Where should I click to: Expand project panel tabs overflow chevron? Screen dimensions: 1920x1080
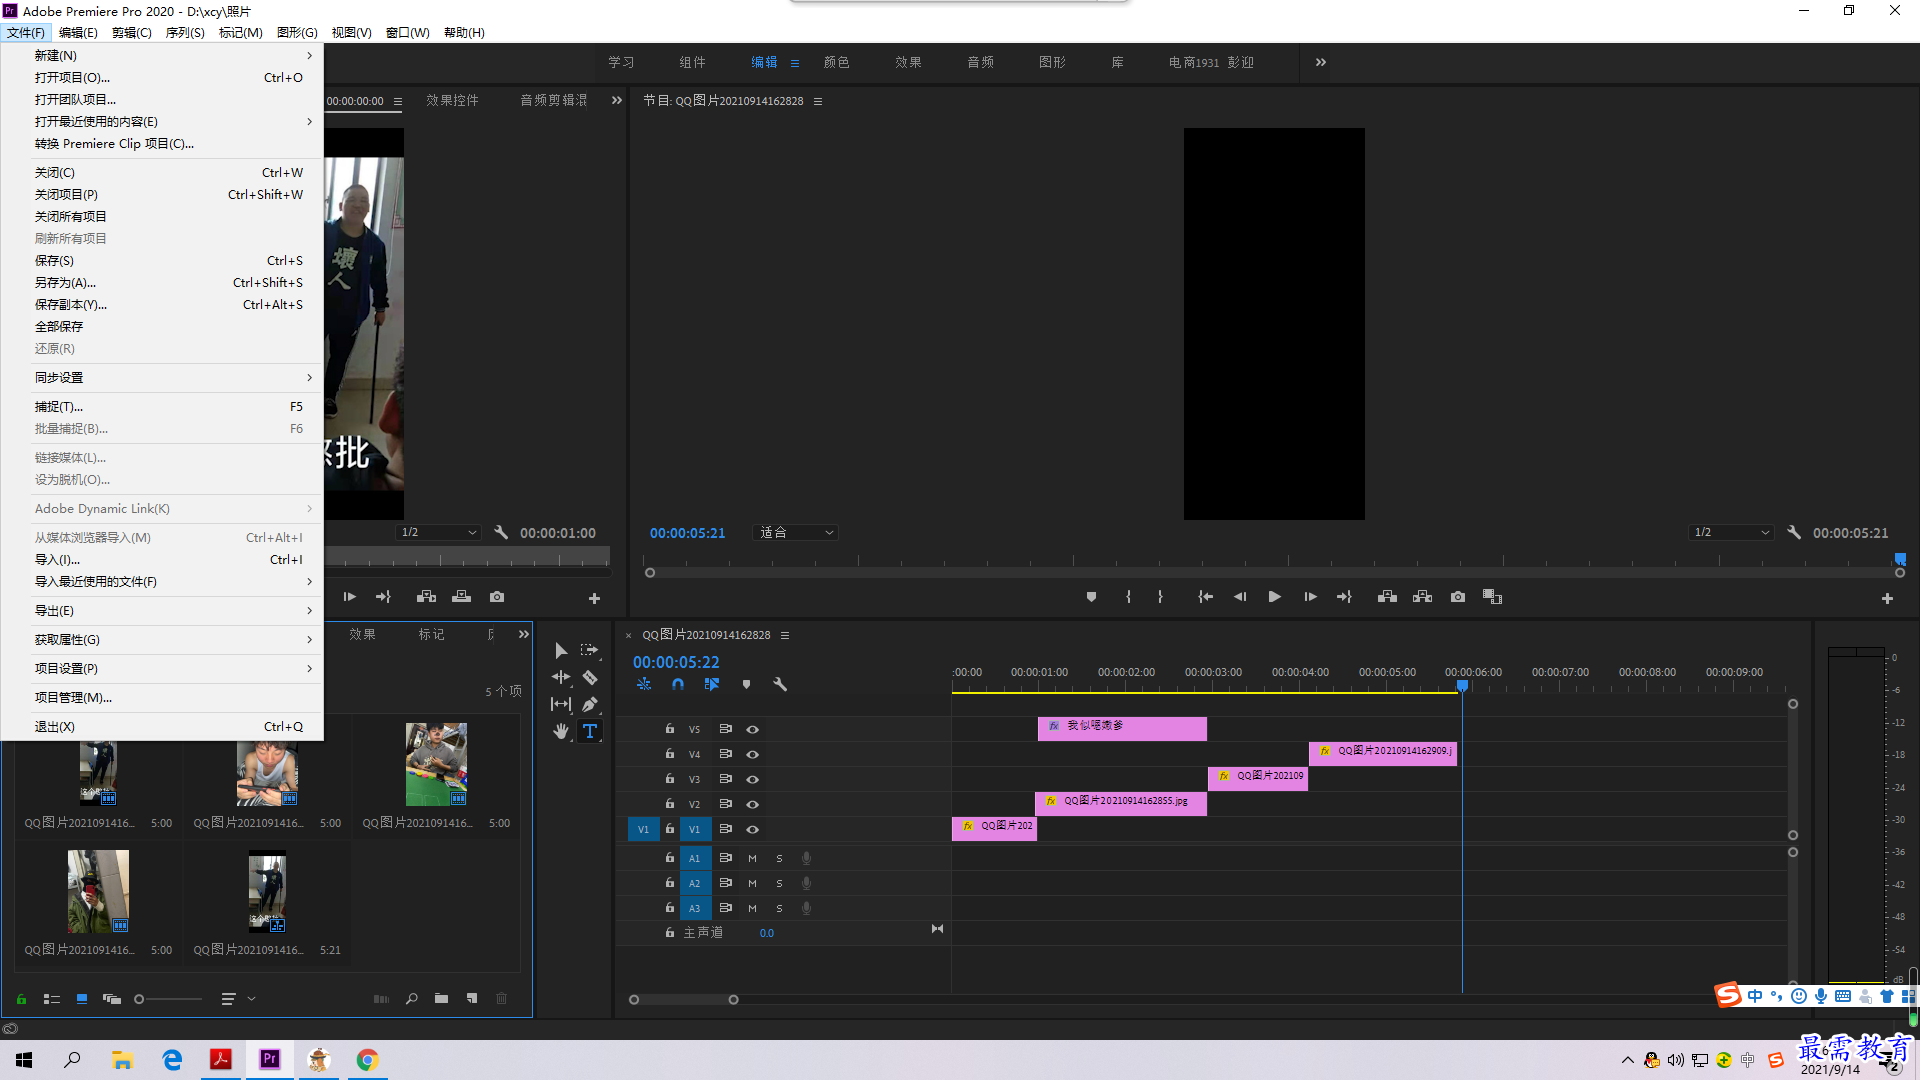(x=523, y=634)
